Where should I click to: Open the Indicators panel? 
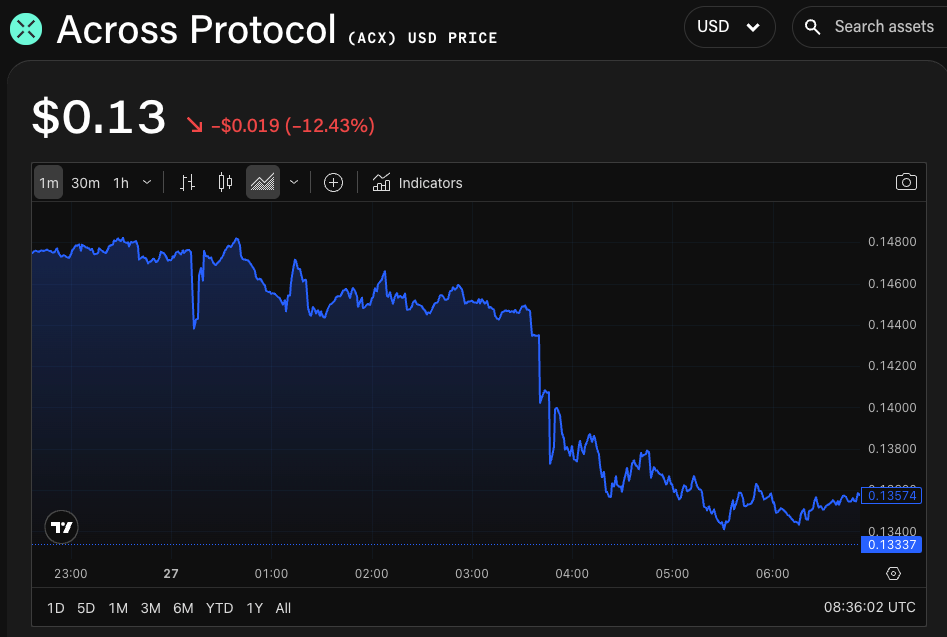click(x=417, y=182)
